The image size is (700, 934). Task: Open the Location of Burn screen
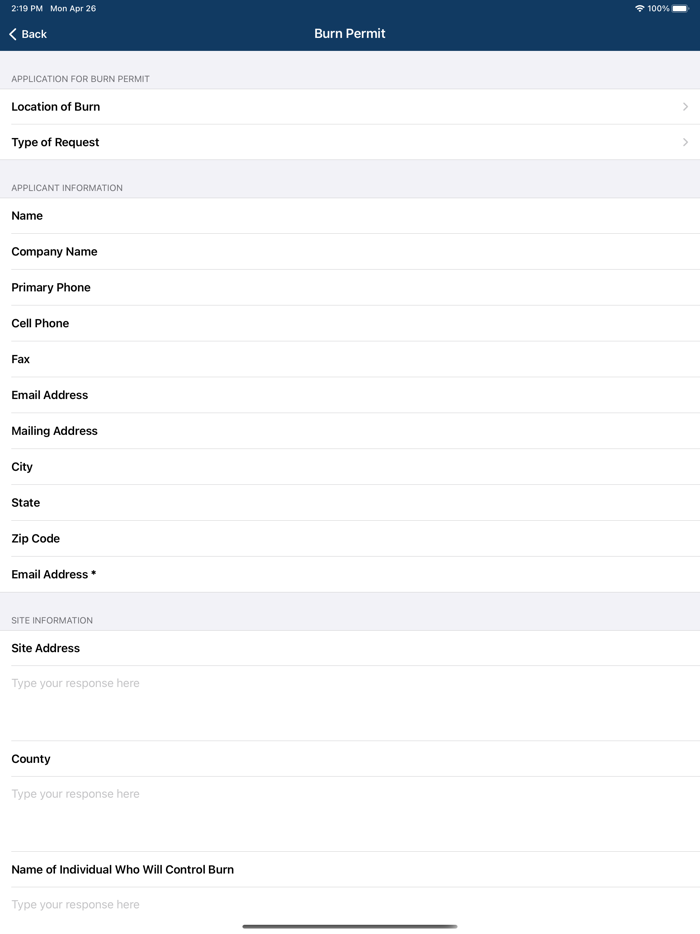point(350,106)
